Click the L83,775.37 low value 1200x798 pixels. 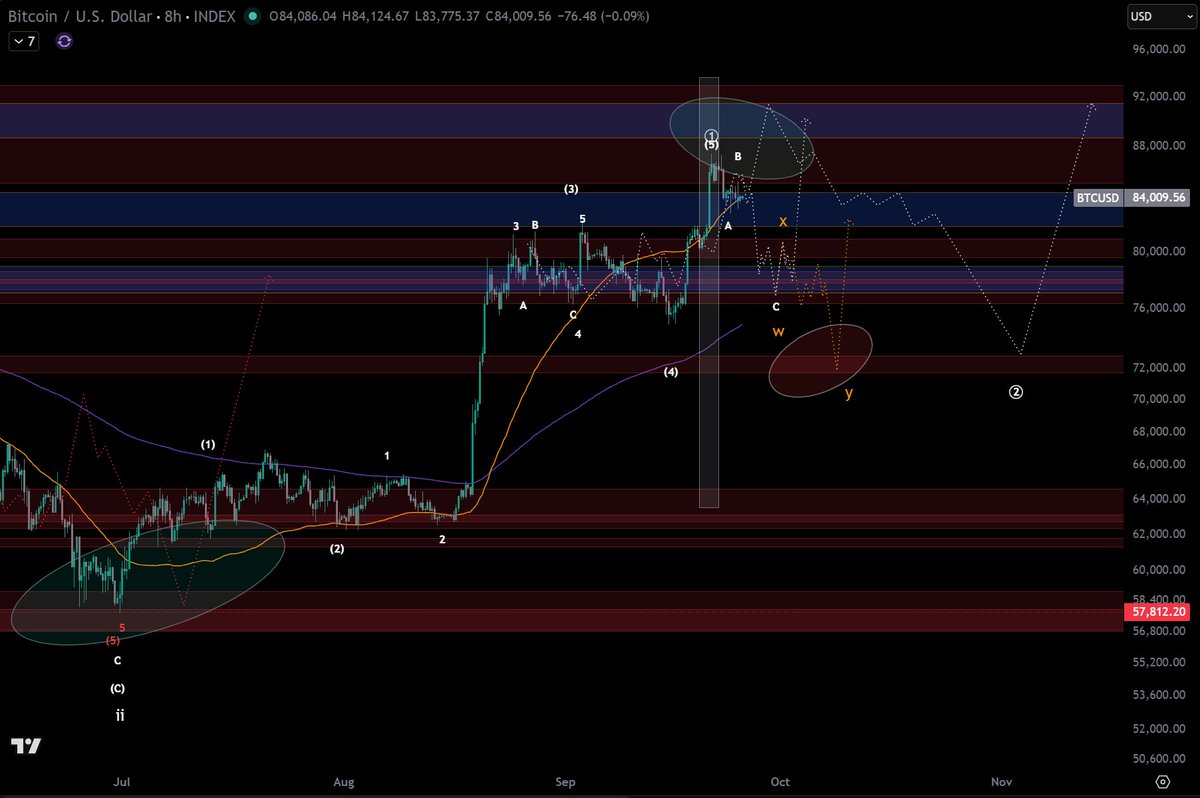(x=450, y=16)
